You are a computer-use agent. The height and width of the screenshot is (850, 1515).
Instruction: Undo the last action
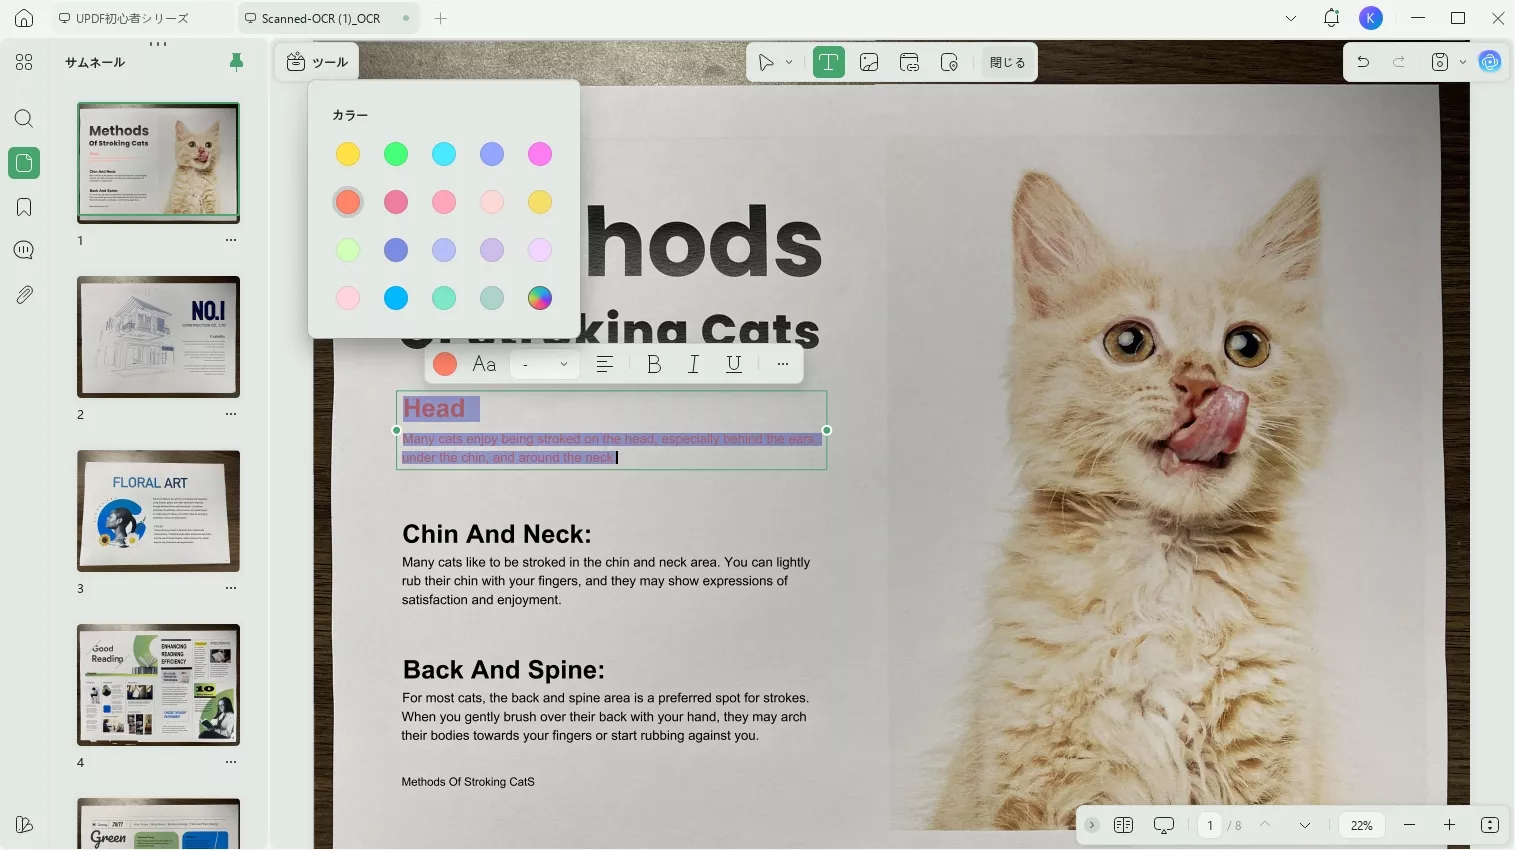click(1363, 62)
